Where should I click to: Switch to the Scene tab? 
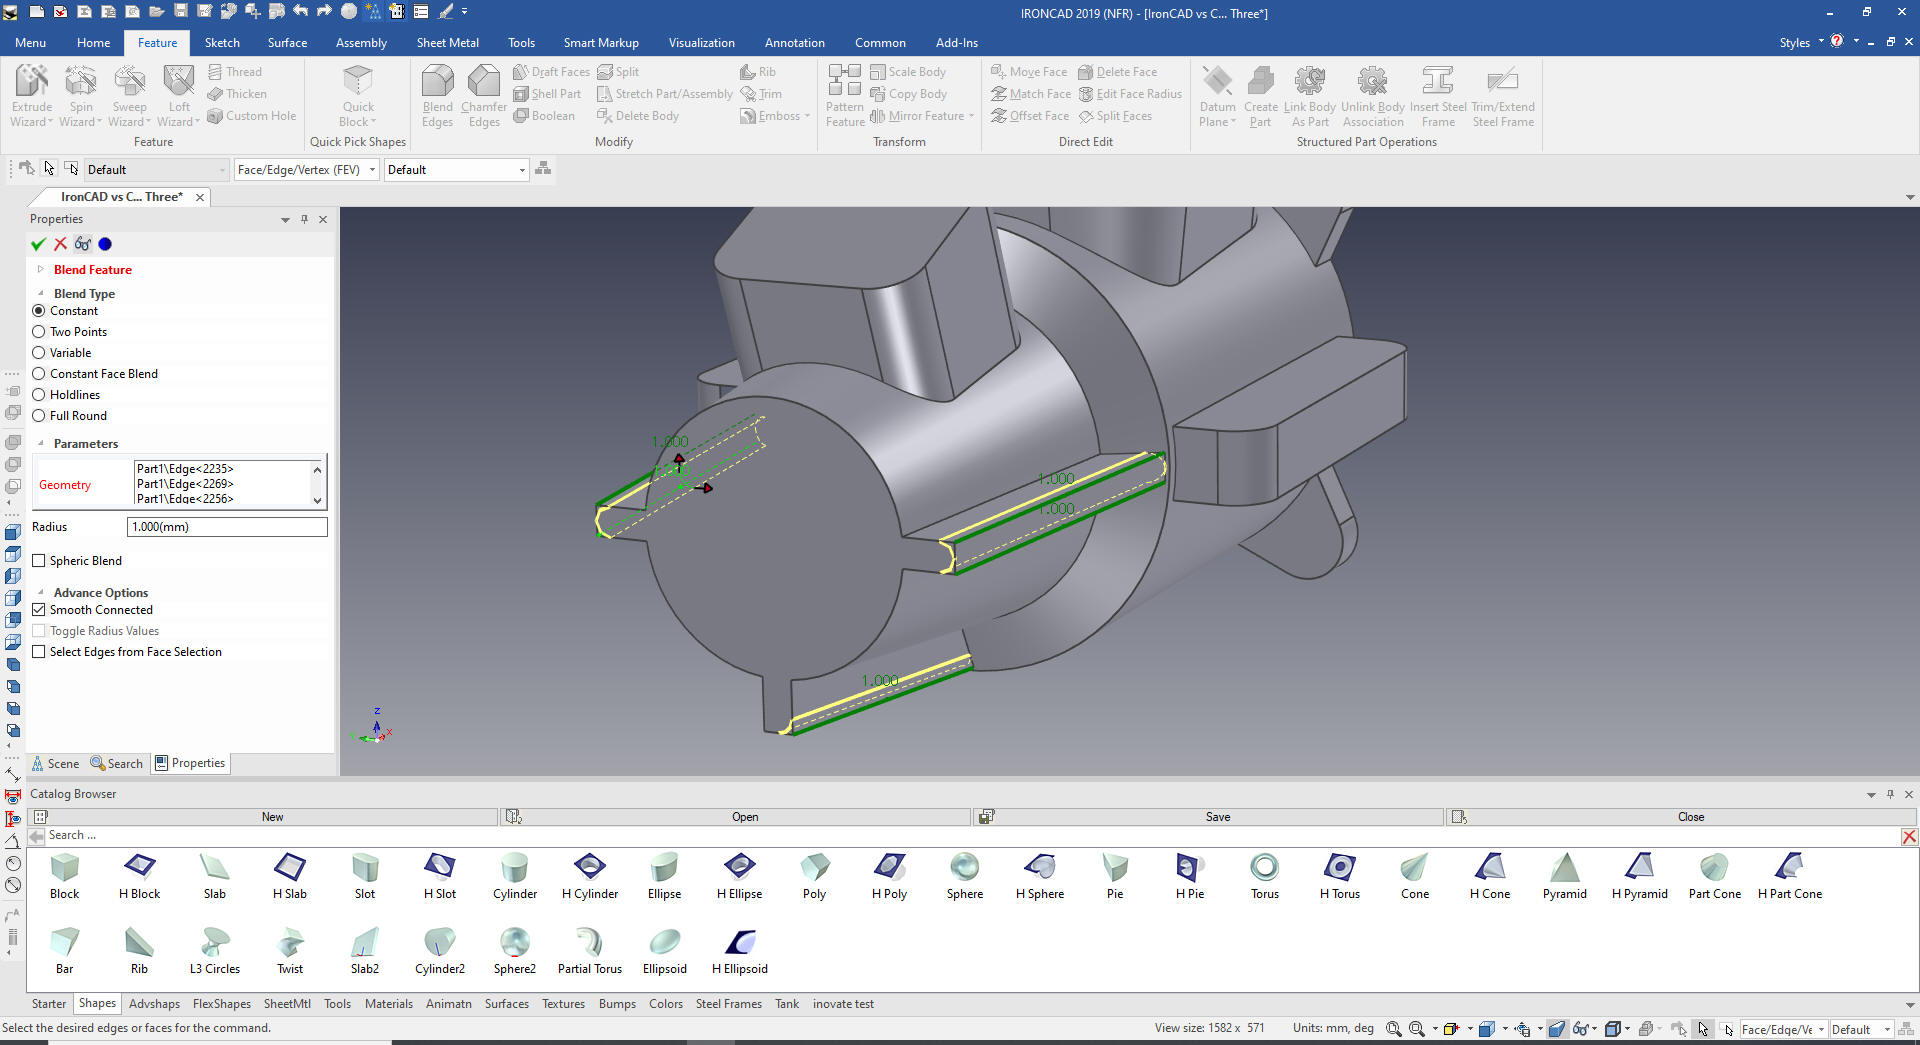pos(55,763)
